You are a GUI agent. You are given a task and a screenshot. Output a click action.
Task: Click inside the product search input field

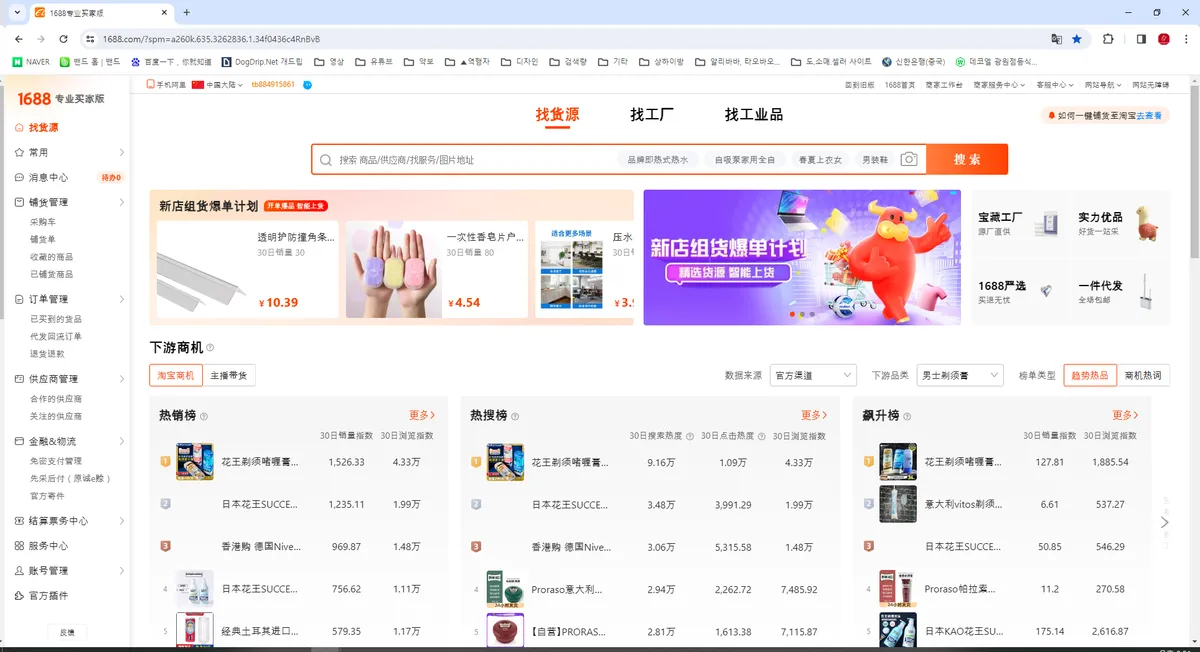[x=475, y=160]
